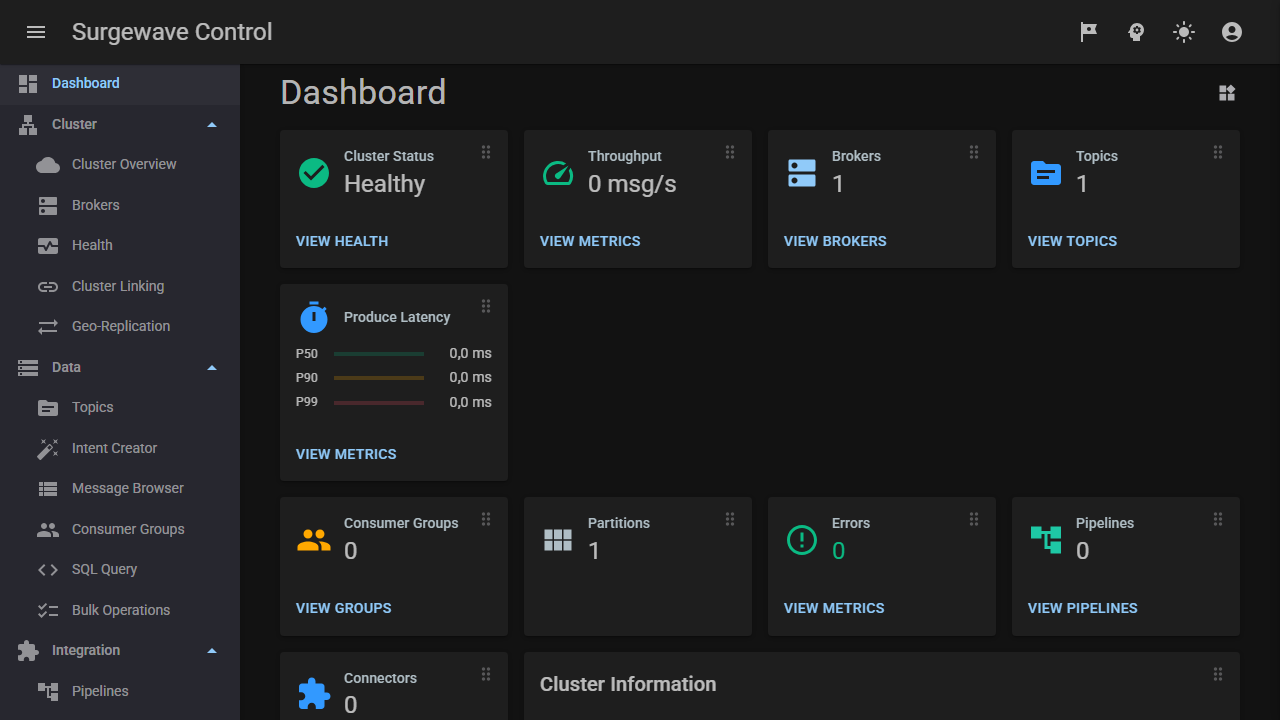Image resolution: width=1280 pixels, height=720 pixels.
Task: Click Topics card drag handle
Action: [1218, 152]
